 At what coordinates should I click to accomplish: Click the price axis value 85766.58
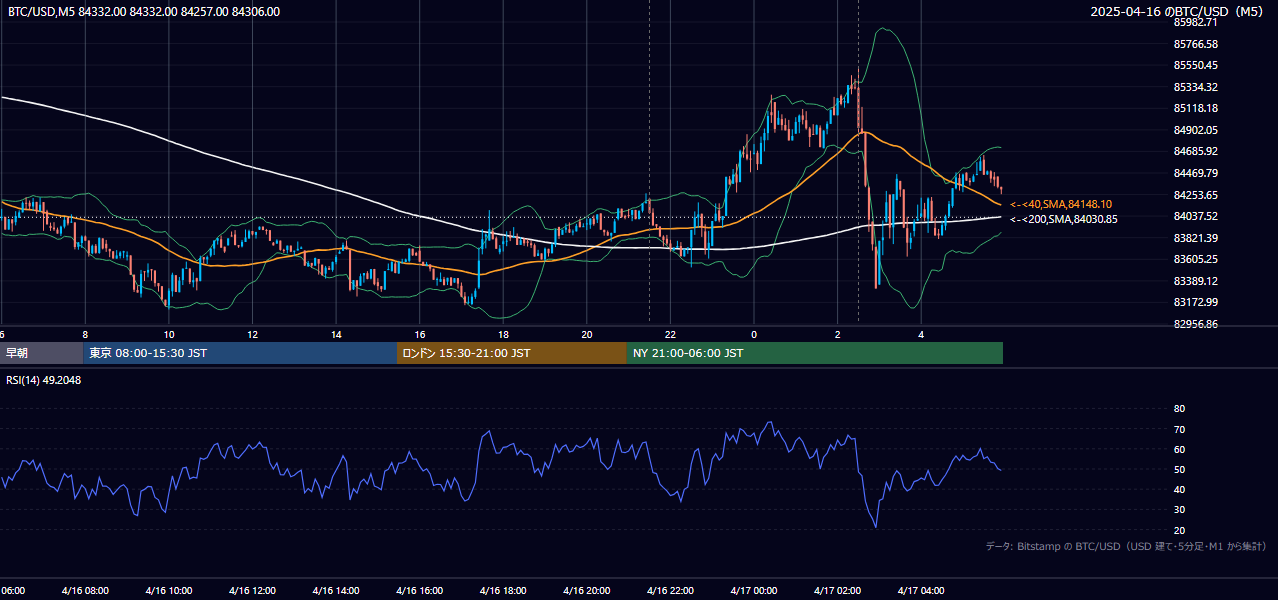[1196, 44]
